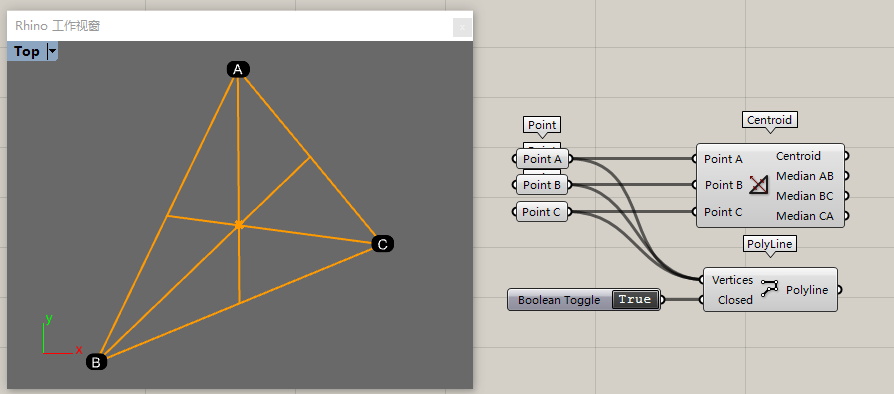Click the Polyline output grip
This screenshot has width=894, height=394.
(x=839, y=290)
